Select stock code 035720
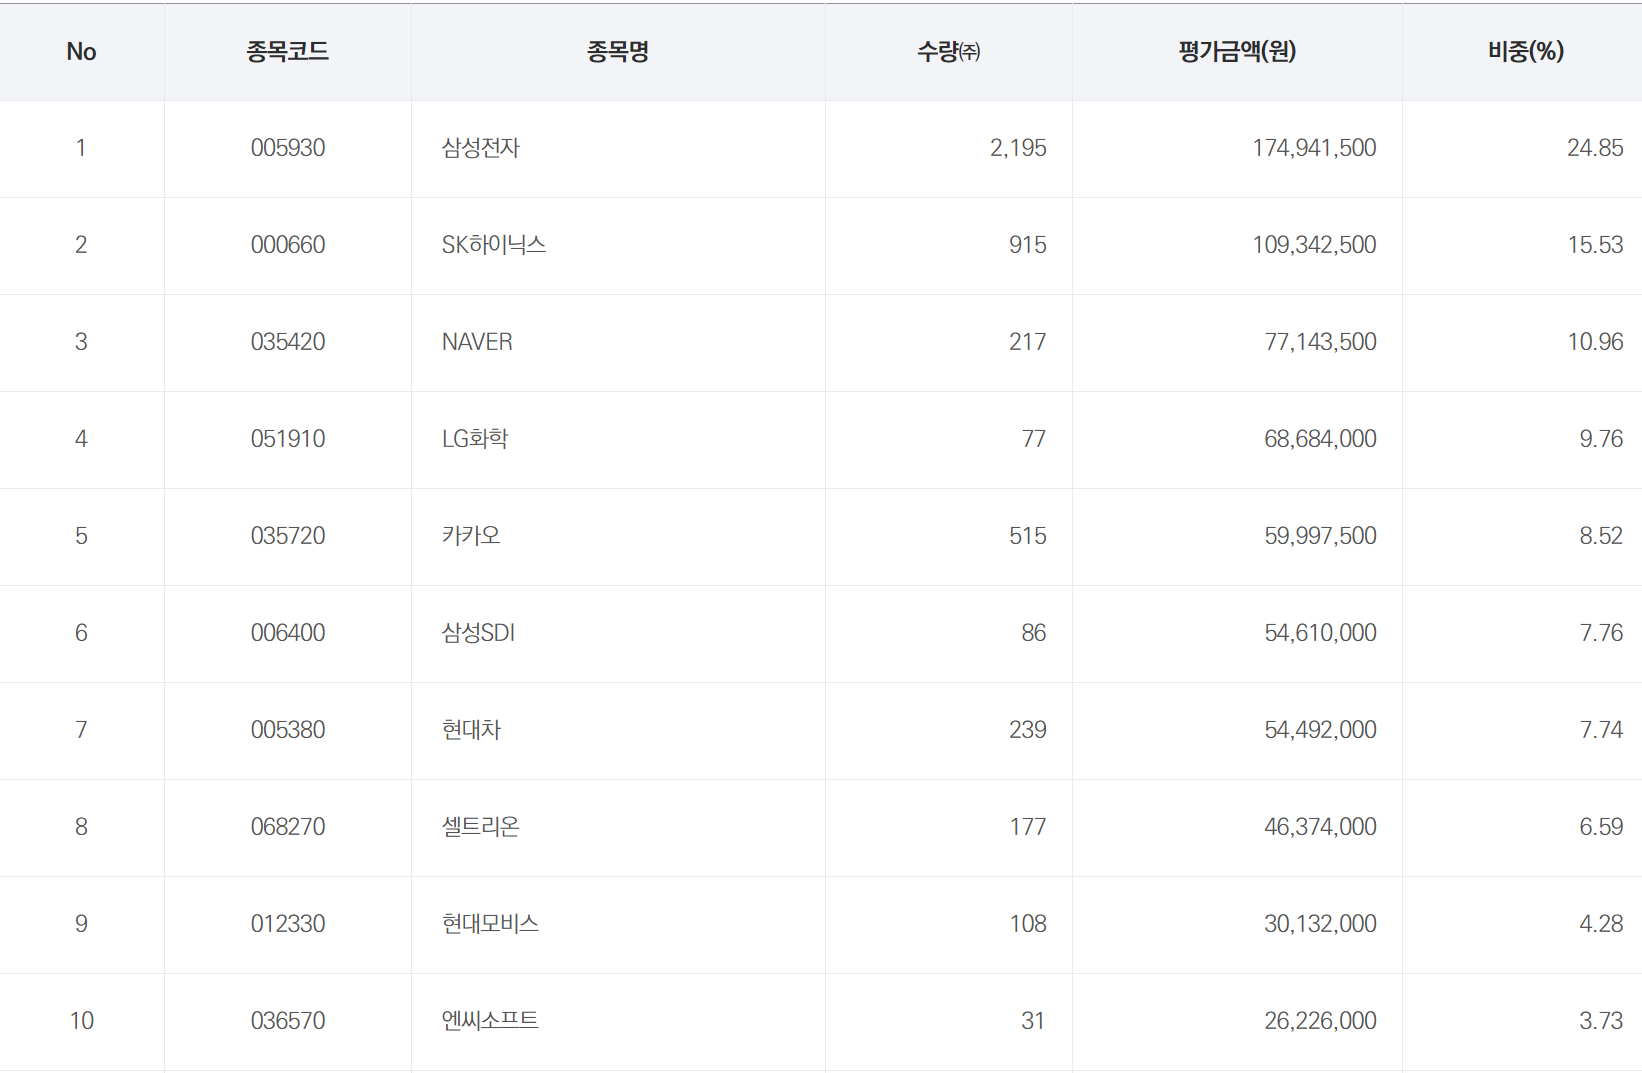Image resolution: width=1642 pixels, height=1073 pixels. click(288, 536)
